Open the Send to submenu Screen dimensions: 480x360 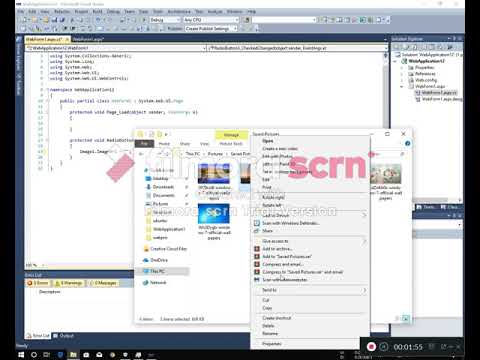pos(310,290)
